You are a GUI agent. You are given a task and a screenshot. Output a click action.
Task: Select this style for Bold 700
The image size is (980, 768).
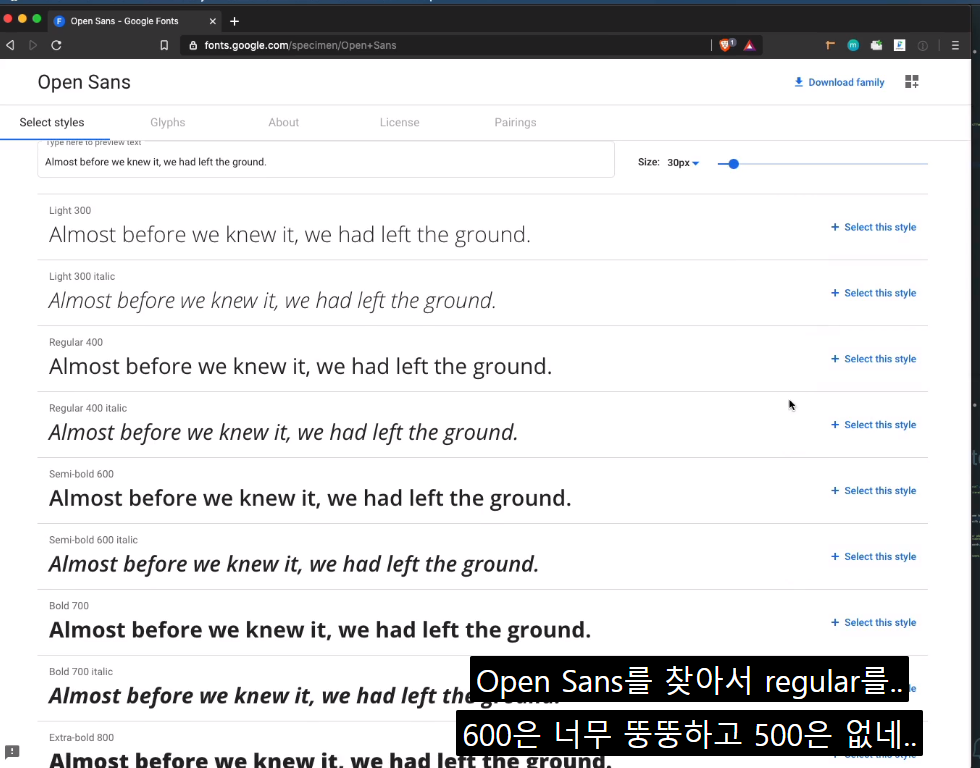873,622
